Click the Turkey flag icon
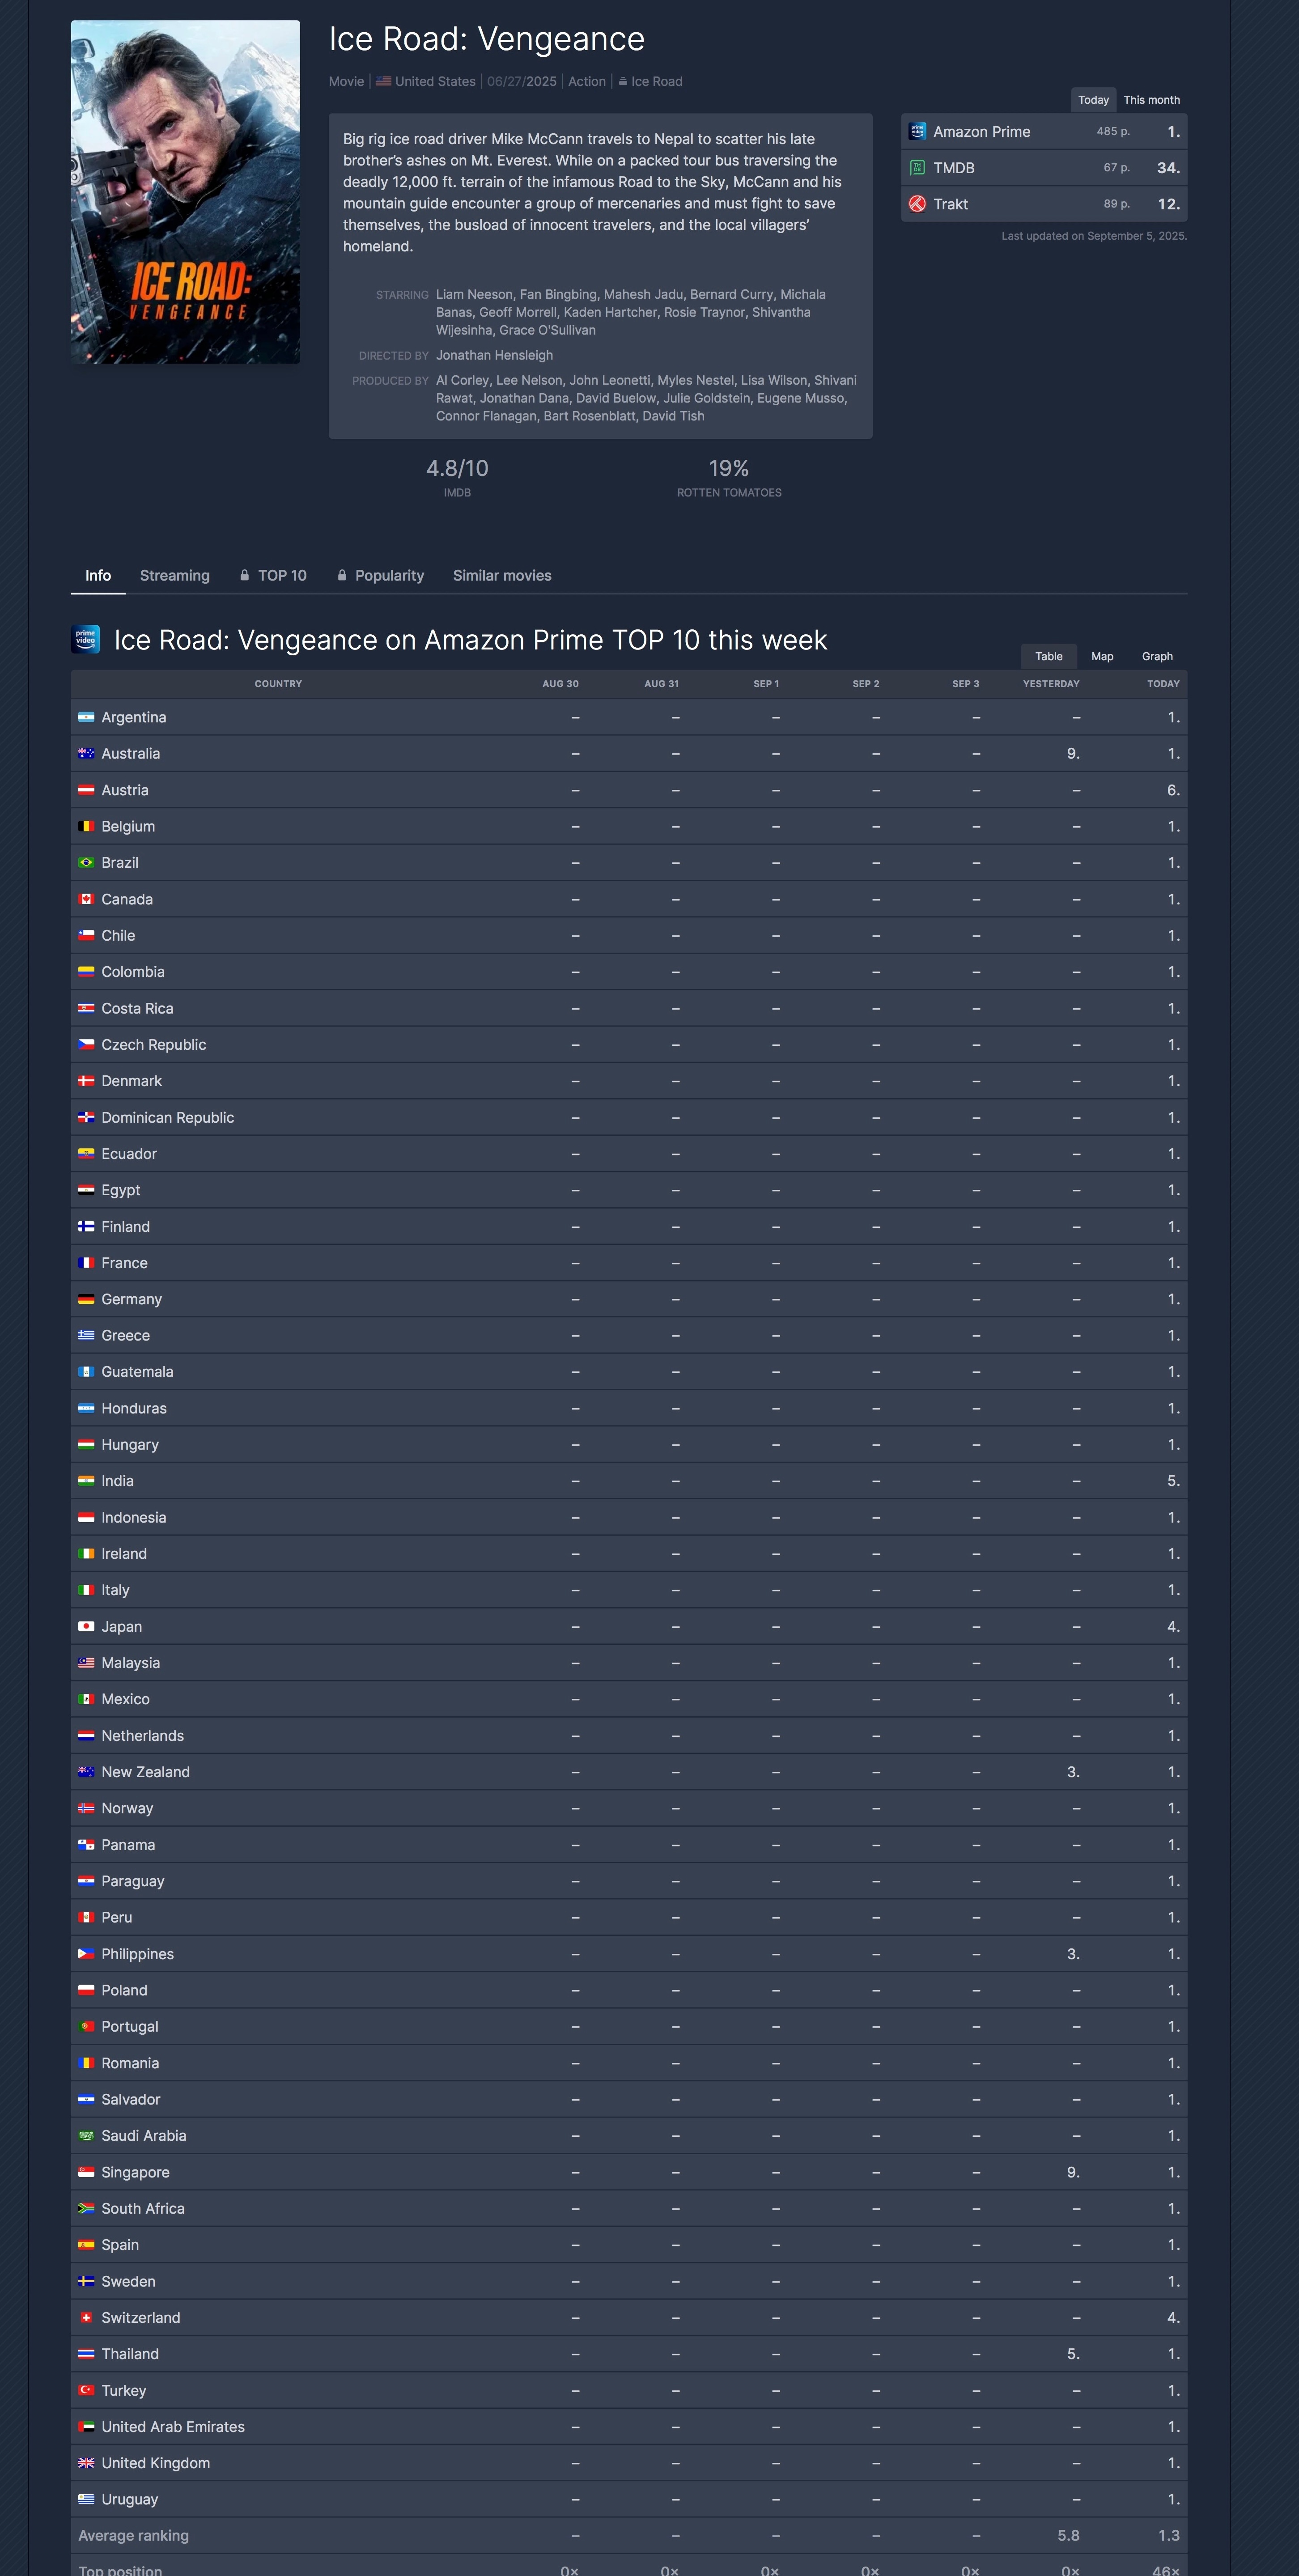 coord(86,2391)
